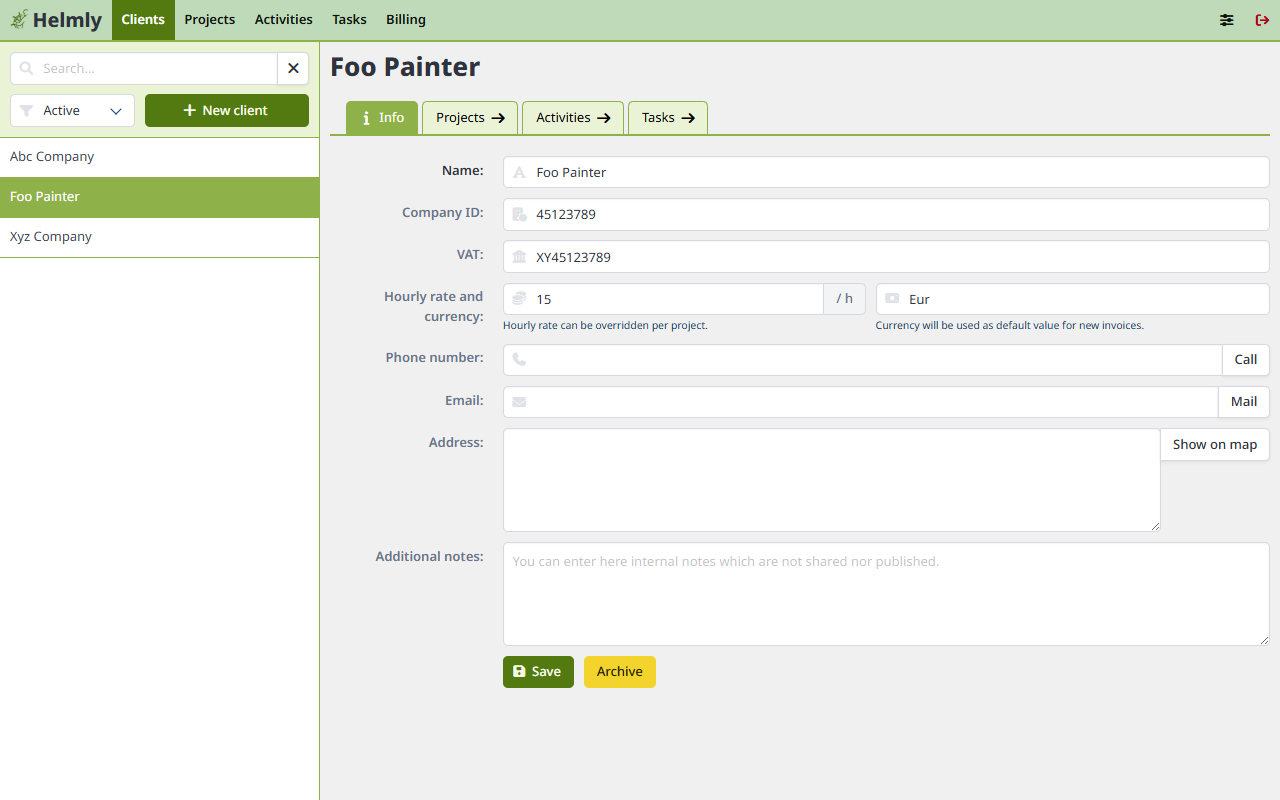
Task: Click the VAT input field
Action: tap(886, 257)
